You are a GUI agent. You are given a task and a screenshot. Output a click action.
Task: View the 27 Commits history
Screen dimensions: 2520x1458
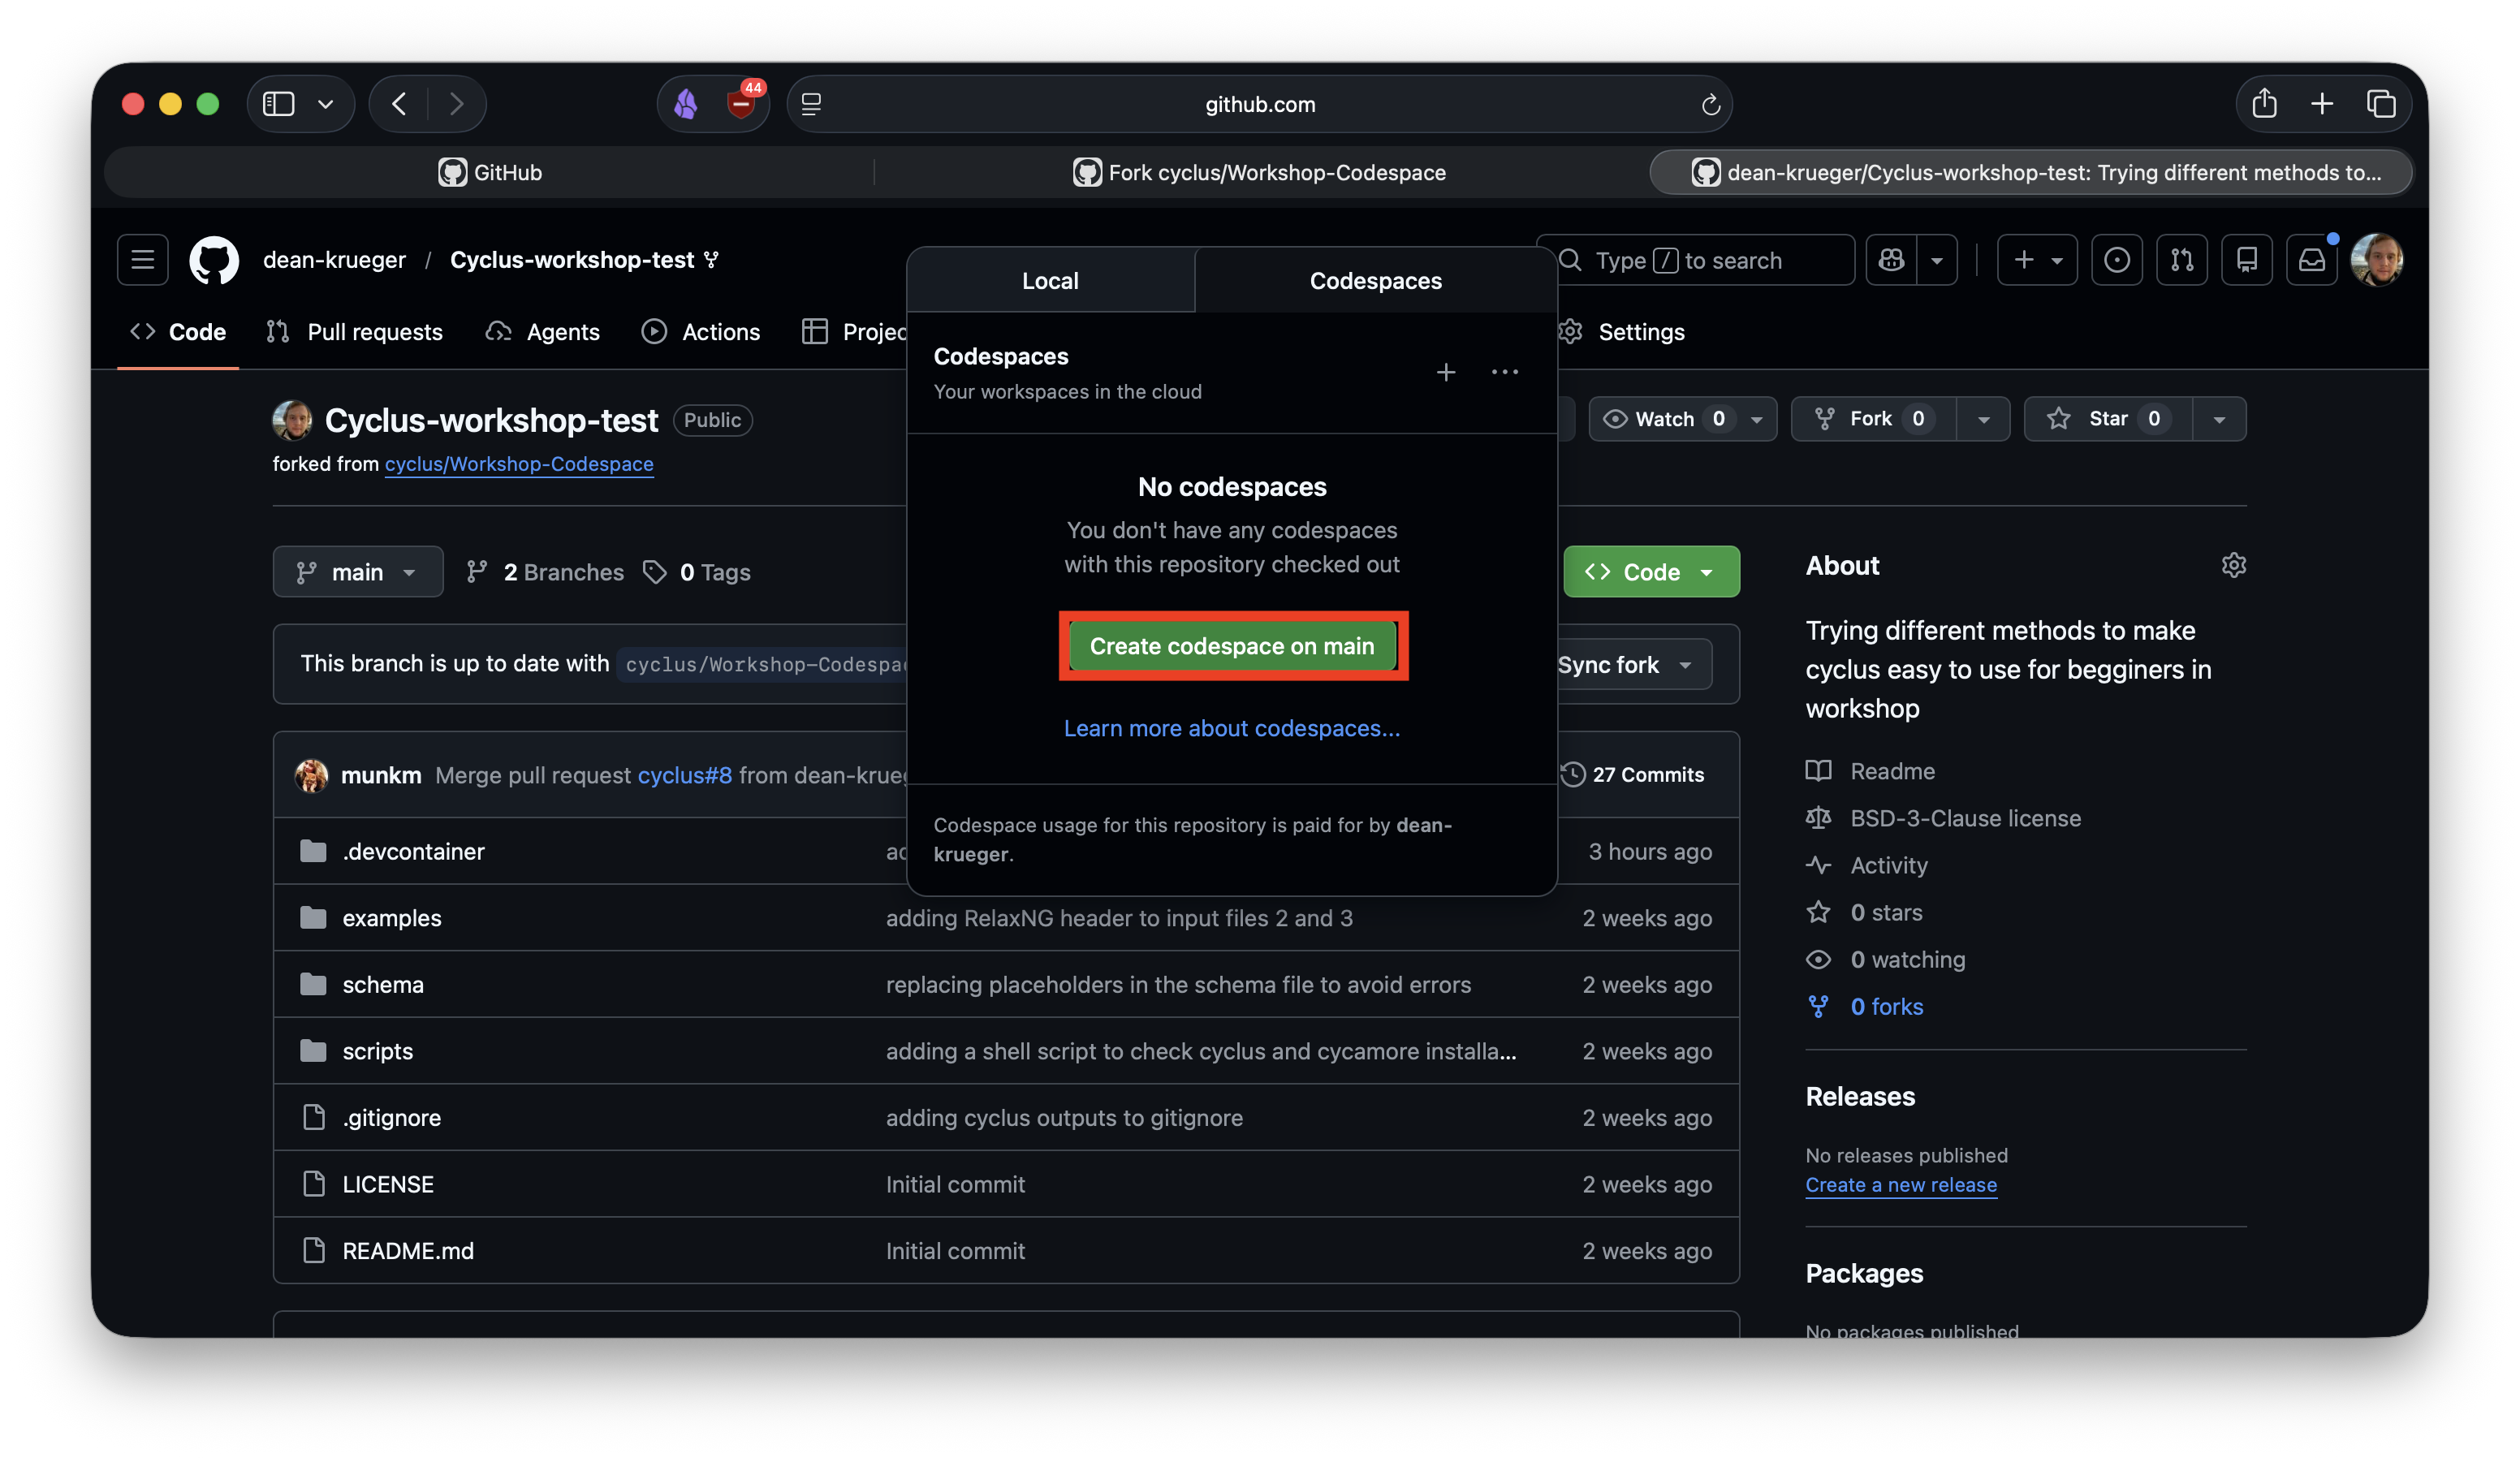(1632, 775)
